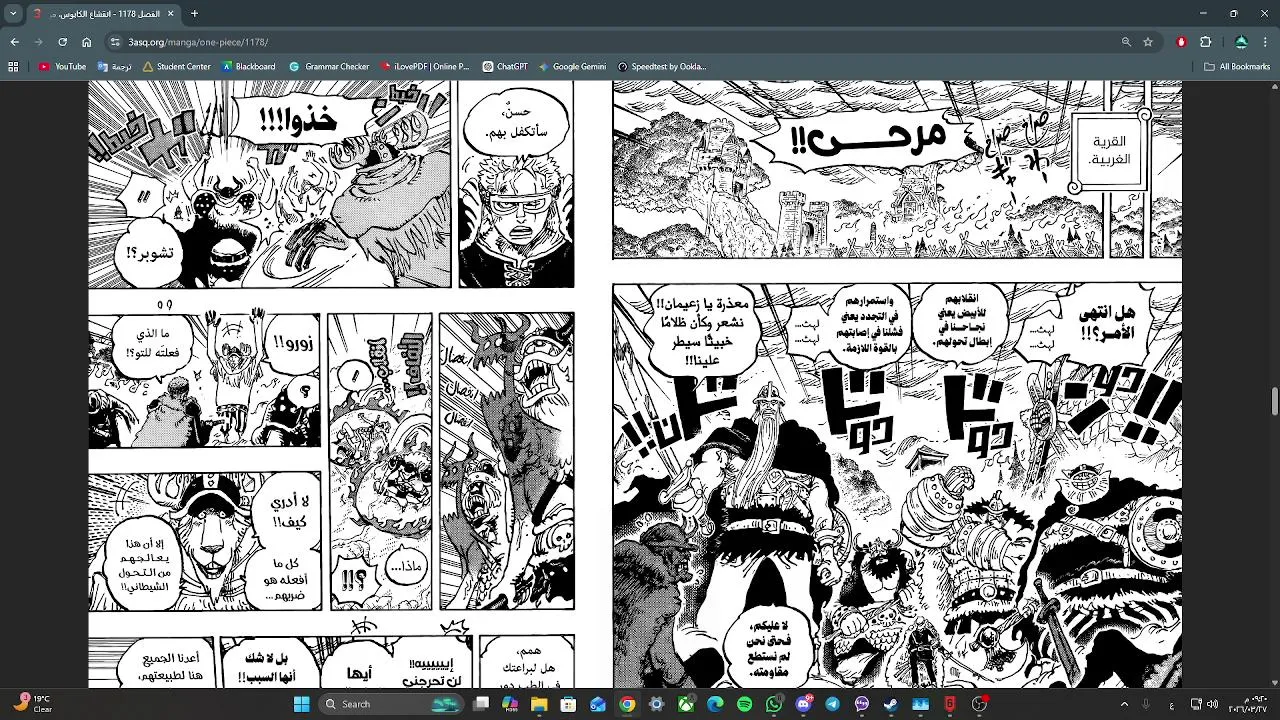Open the red shield extension
Screen dimensions: 1280x720
tap(1181, 42)
